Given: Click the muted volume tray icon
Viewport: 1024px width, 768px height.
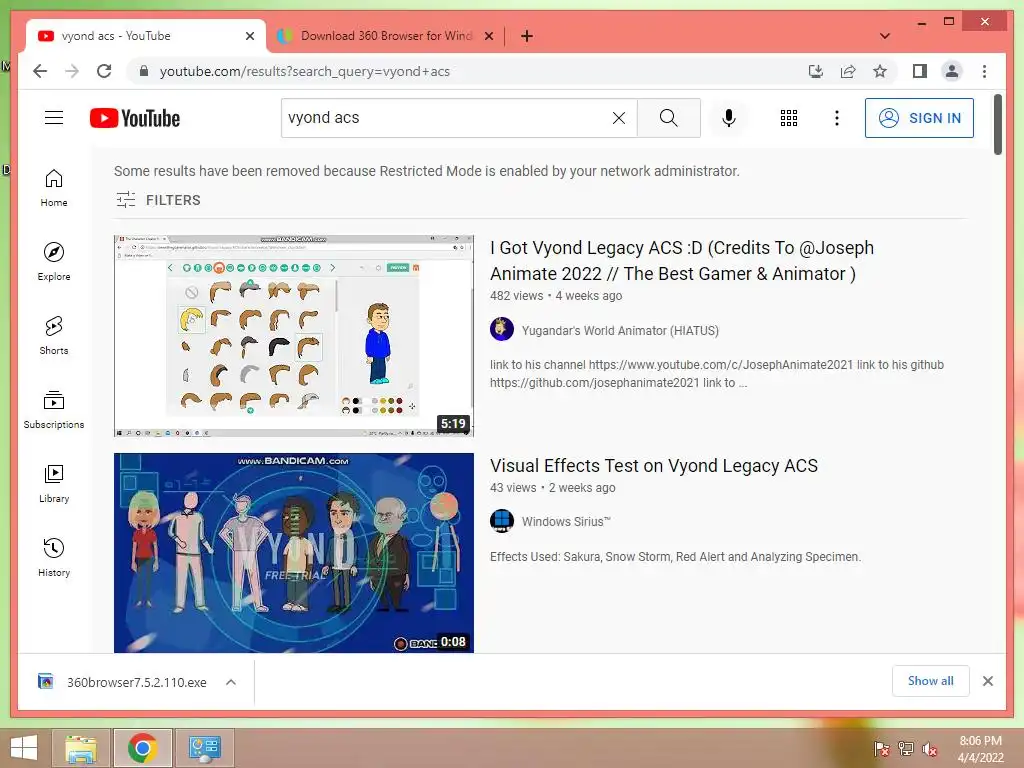Looking at the screenshot, I should 930,749.
